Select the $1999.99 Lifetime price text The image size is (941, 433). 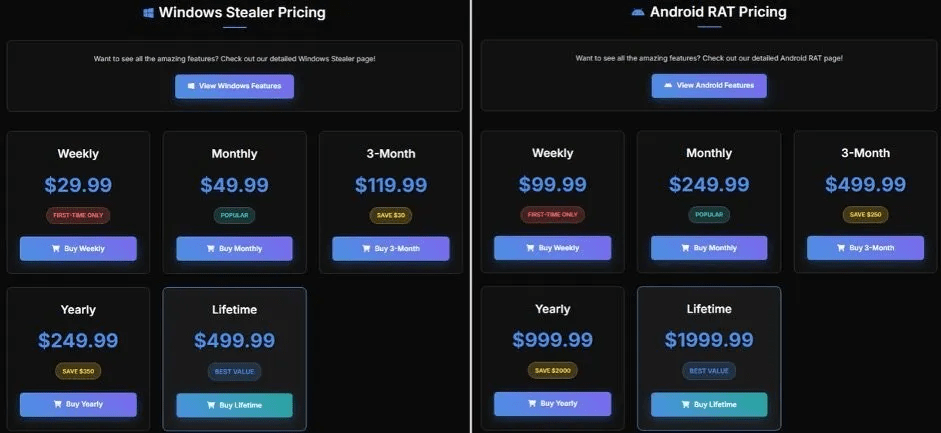click(709, 340)
